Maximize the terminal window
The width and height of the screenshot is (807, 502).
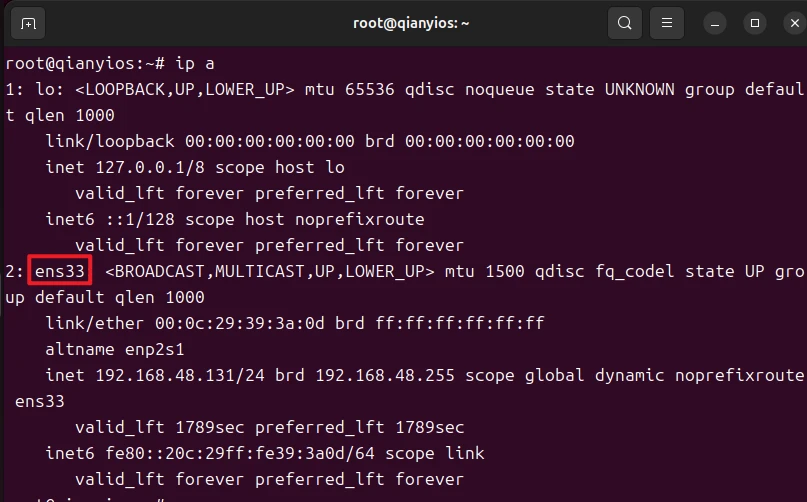tap(755, 23)
